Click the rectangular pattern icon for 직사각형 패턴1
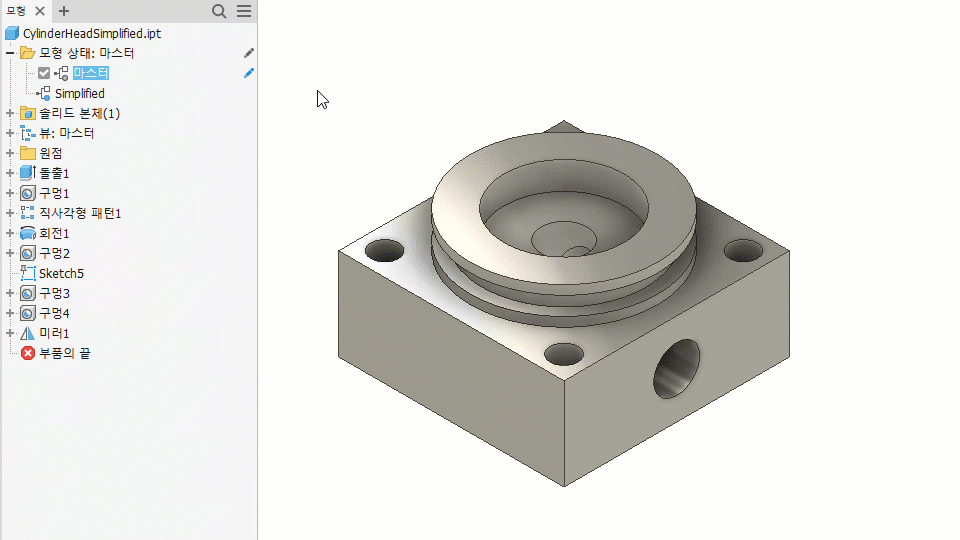Image resolution: width=960 pixels, height=540 pixels. click(x=28, y=213)
